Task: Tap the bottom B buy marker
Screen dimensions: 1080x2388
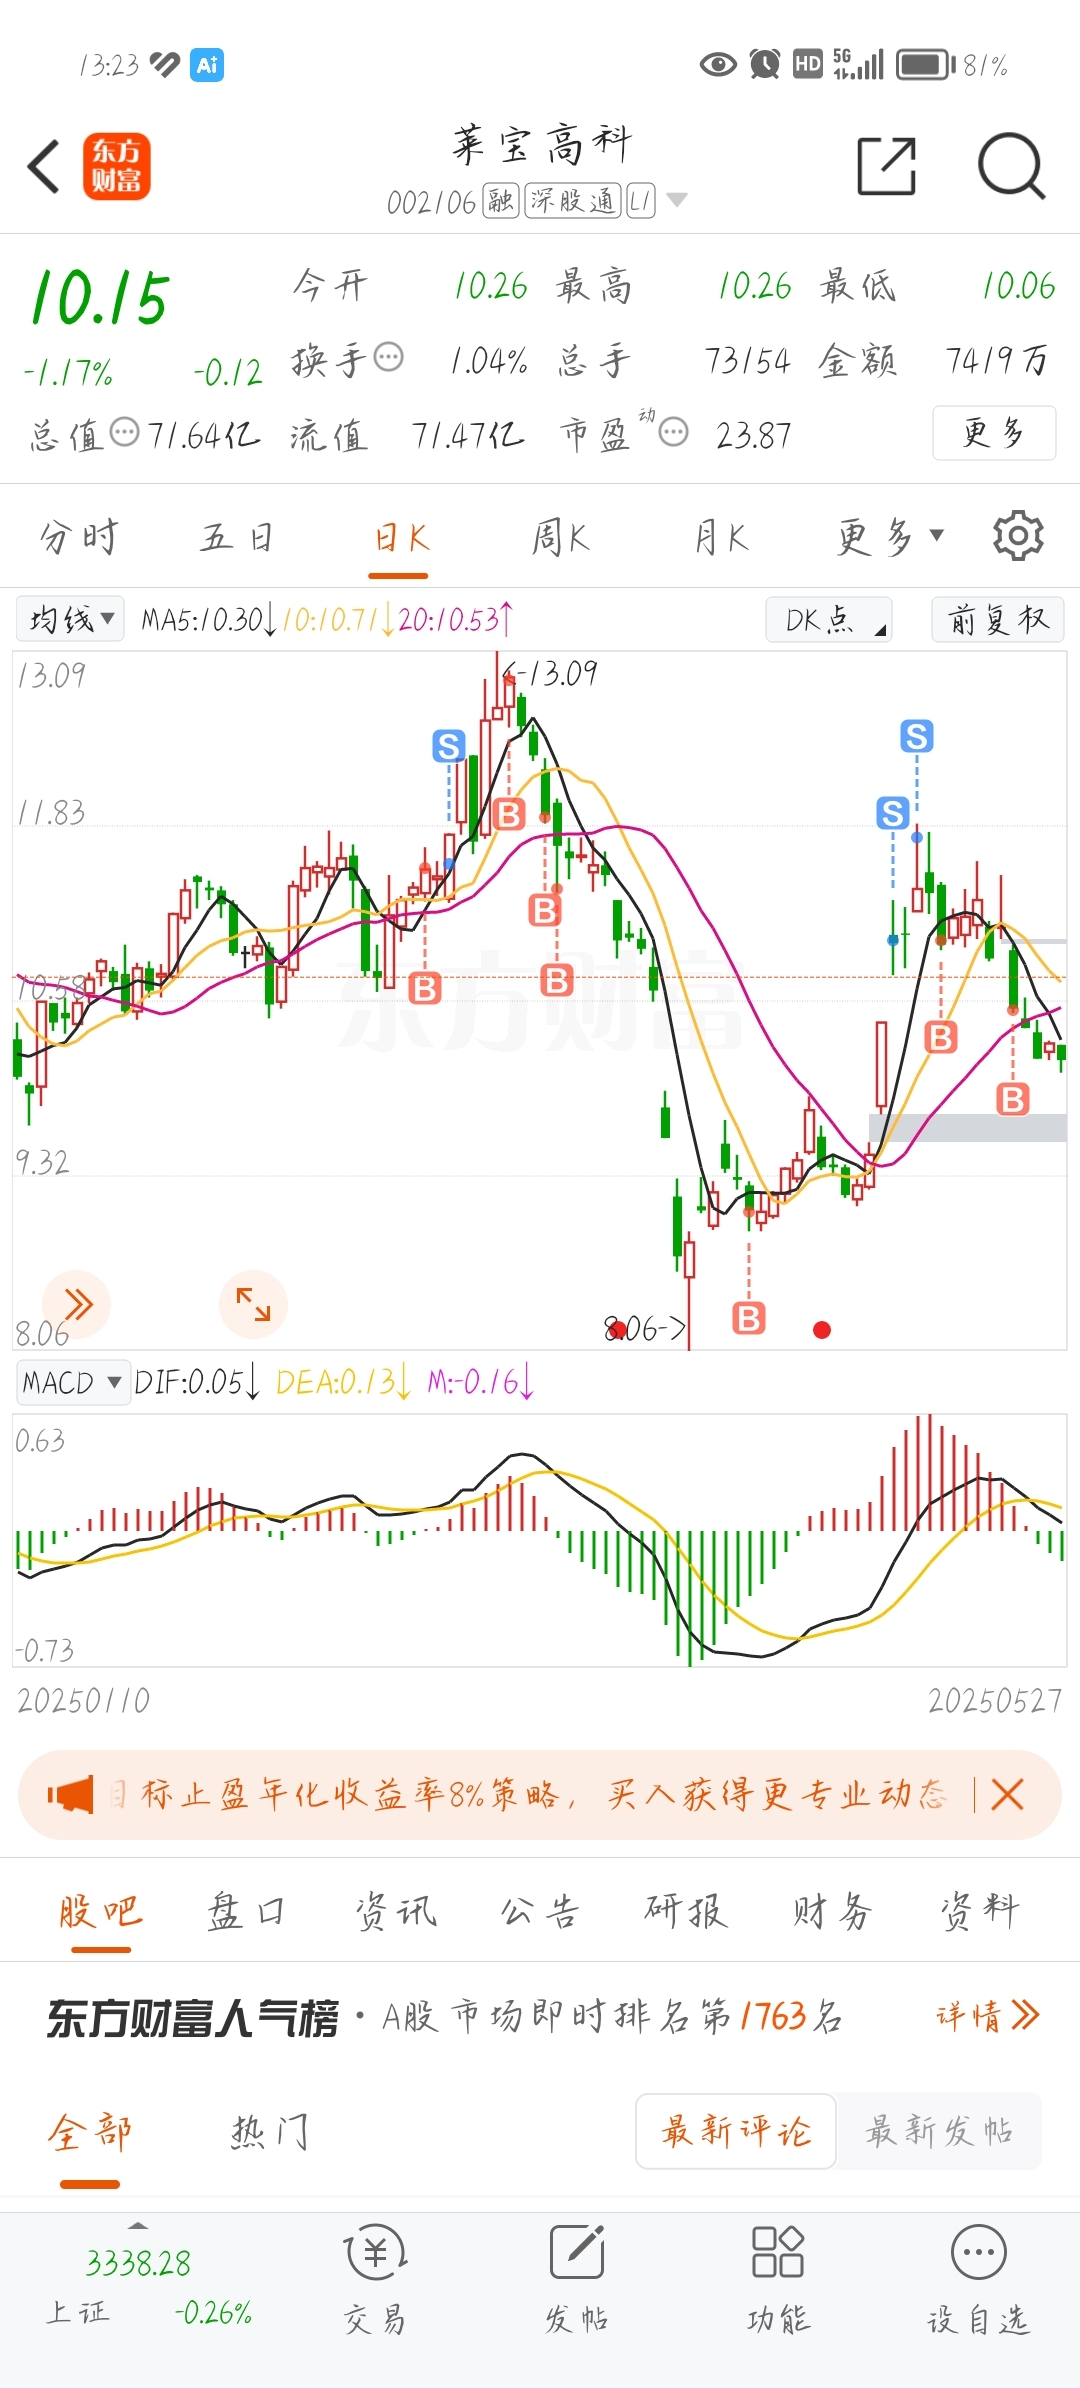Action: [748, 1318]
